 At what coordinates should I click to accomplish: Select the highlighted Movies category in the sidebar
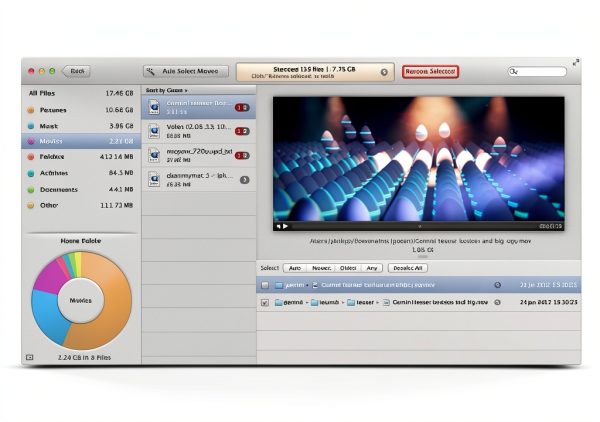pos(81,141)
